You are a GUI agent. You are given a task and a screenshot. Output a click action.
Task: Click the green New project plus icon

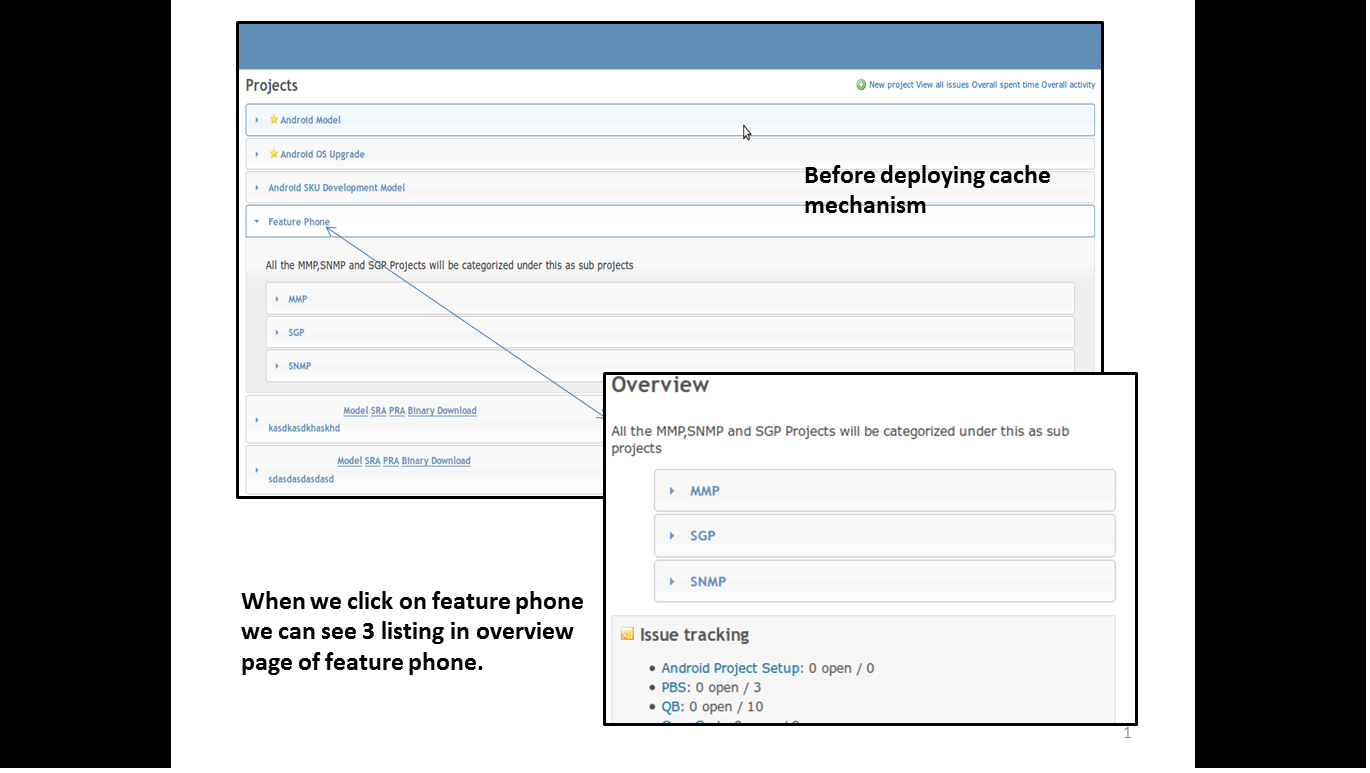[861, 85]
